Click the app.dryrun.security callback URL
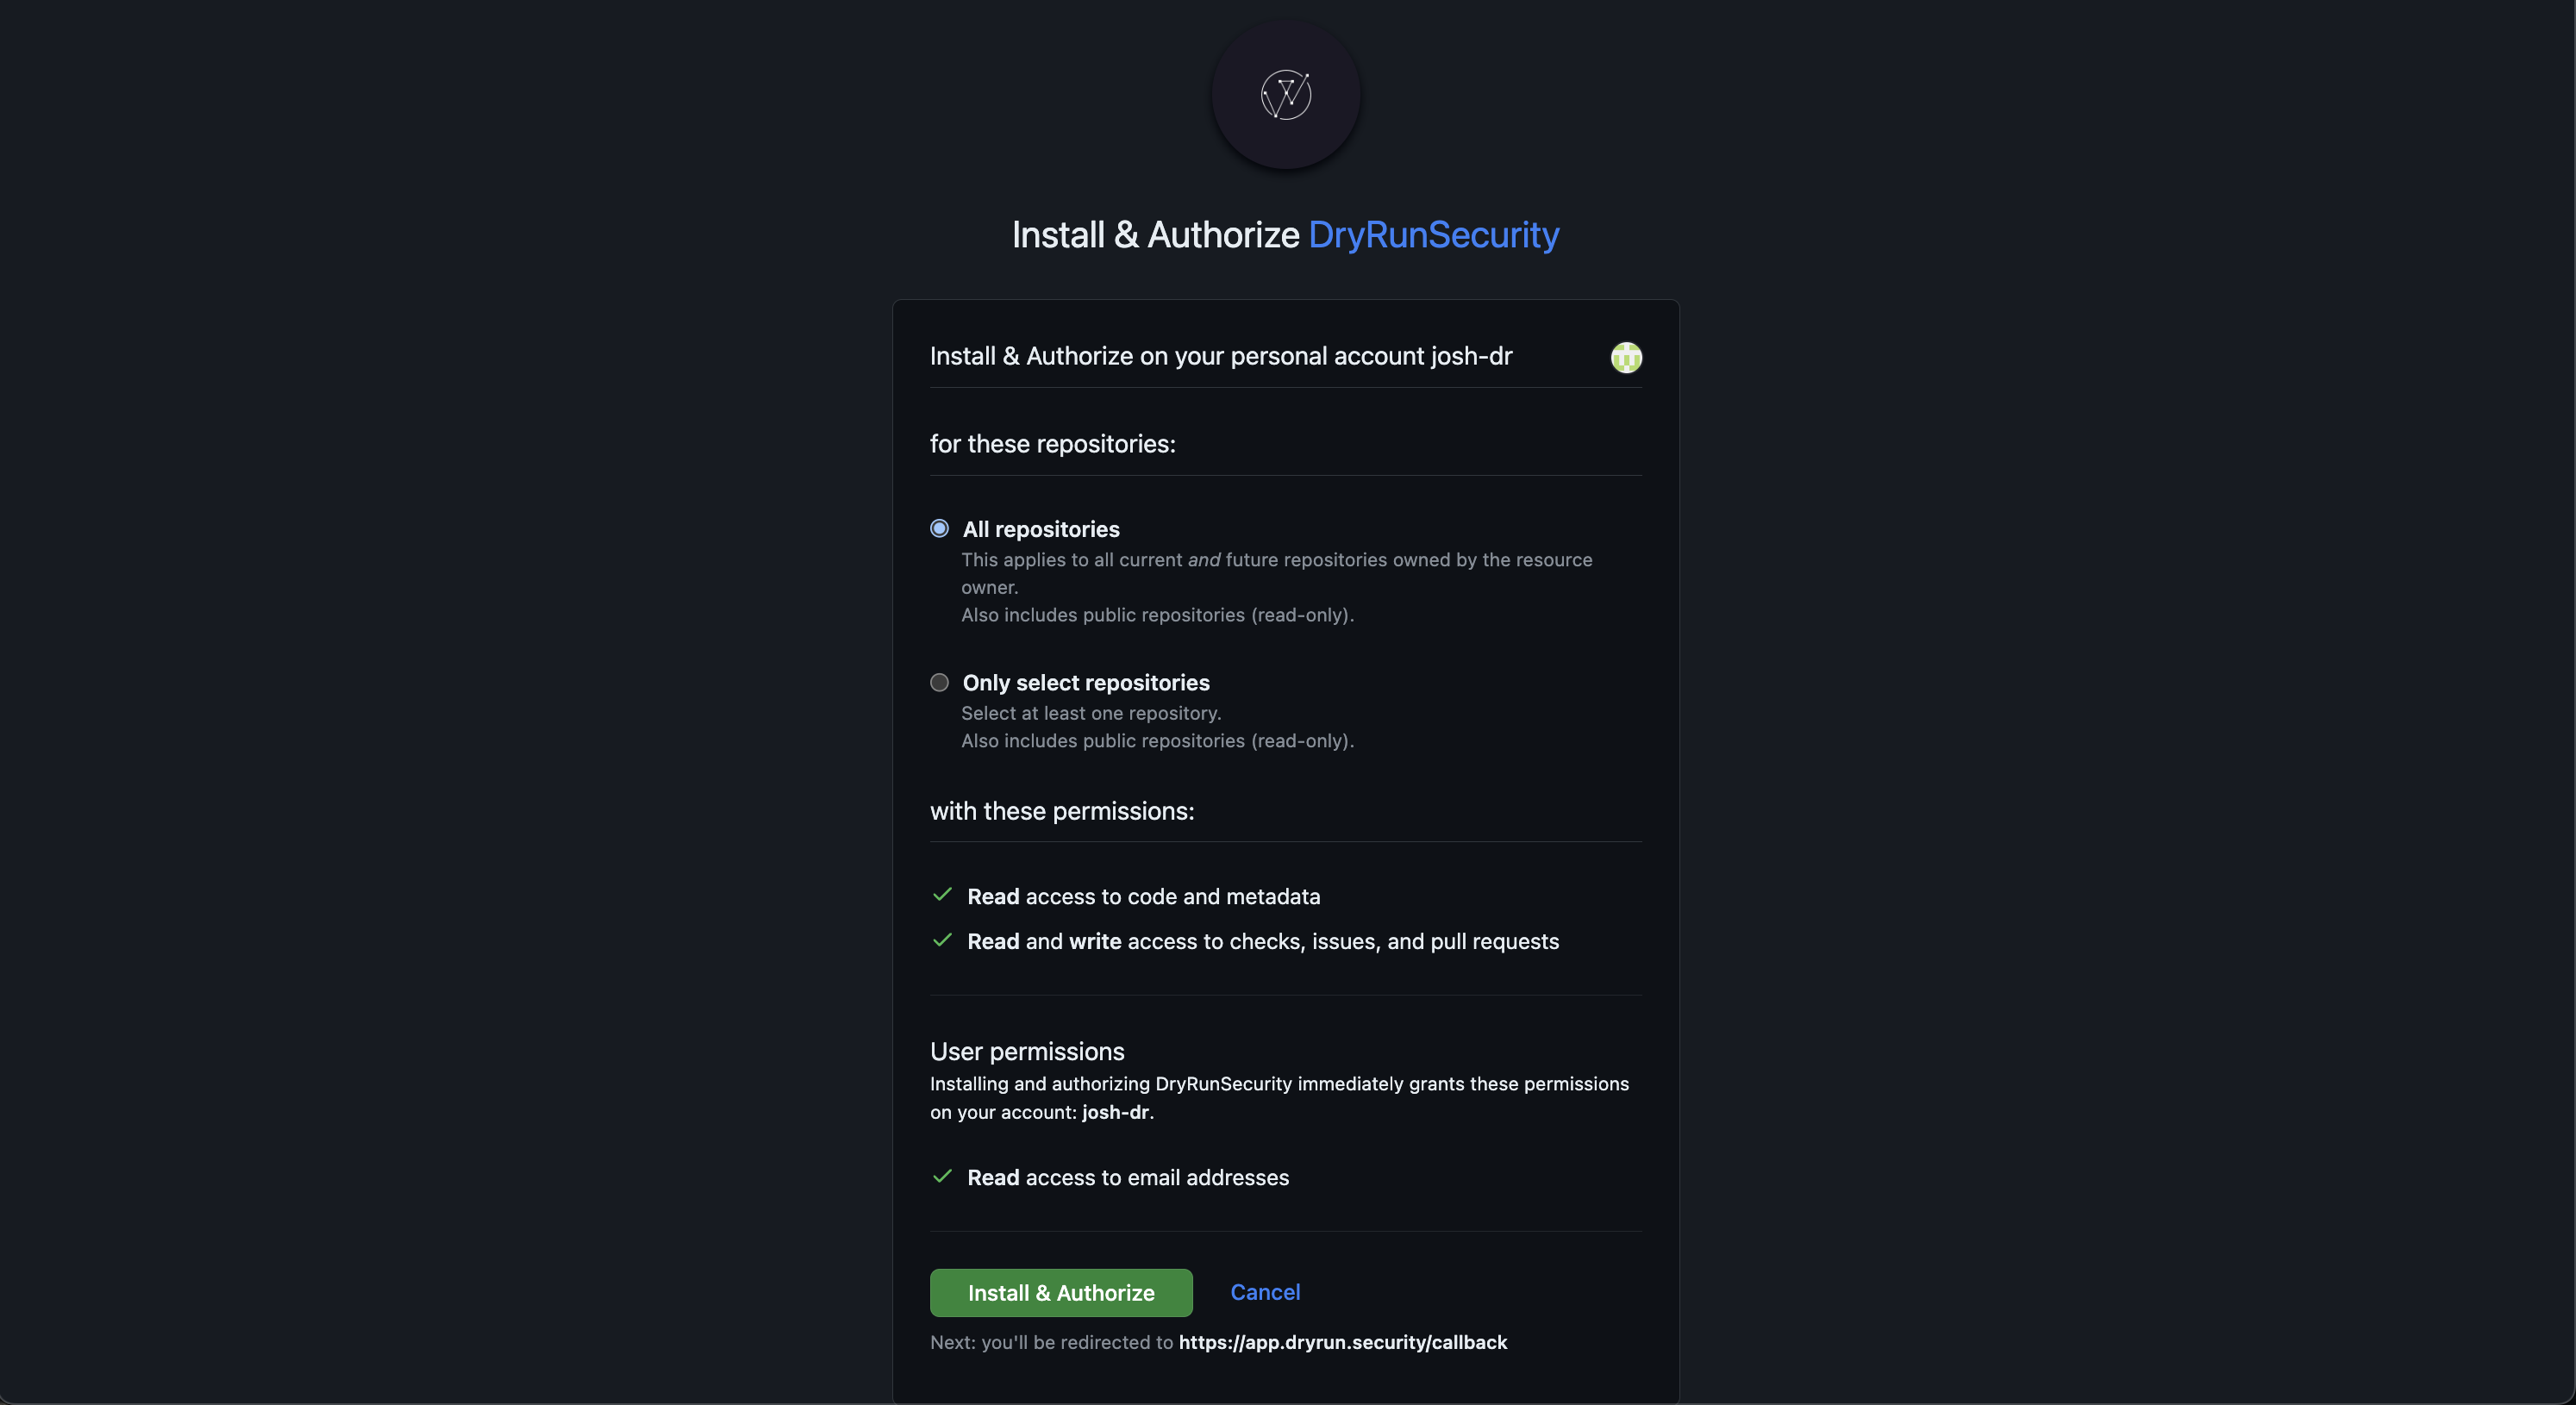The width and height of the screenshot is (2576, 1405). click(x=1344, y=1343)
